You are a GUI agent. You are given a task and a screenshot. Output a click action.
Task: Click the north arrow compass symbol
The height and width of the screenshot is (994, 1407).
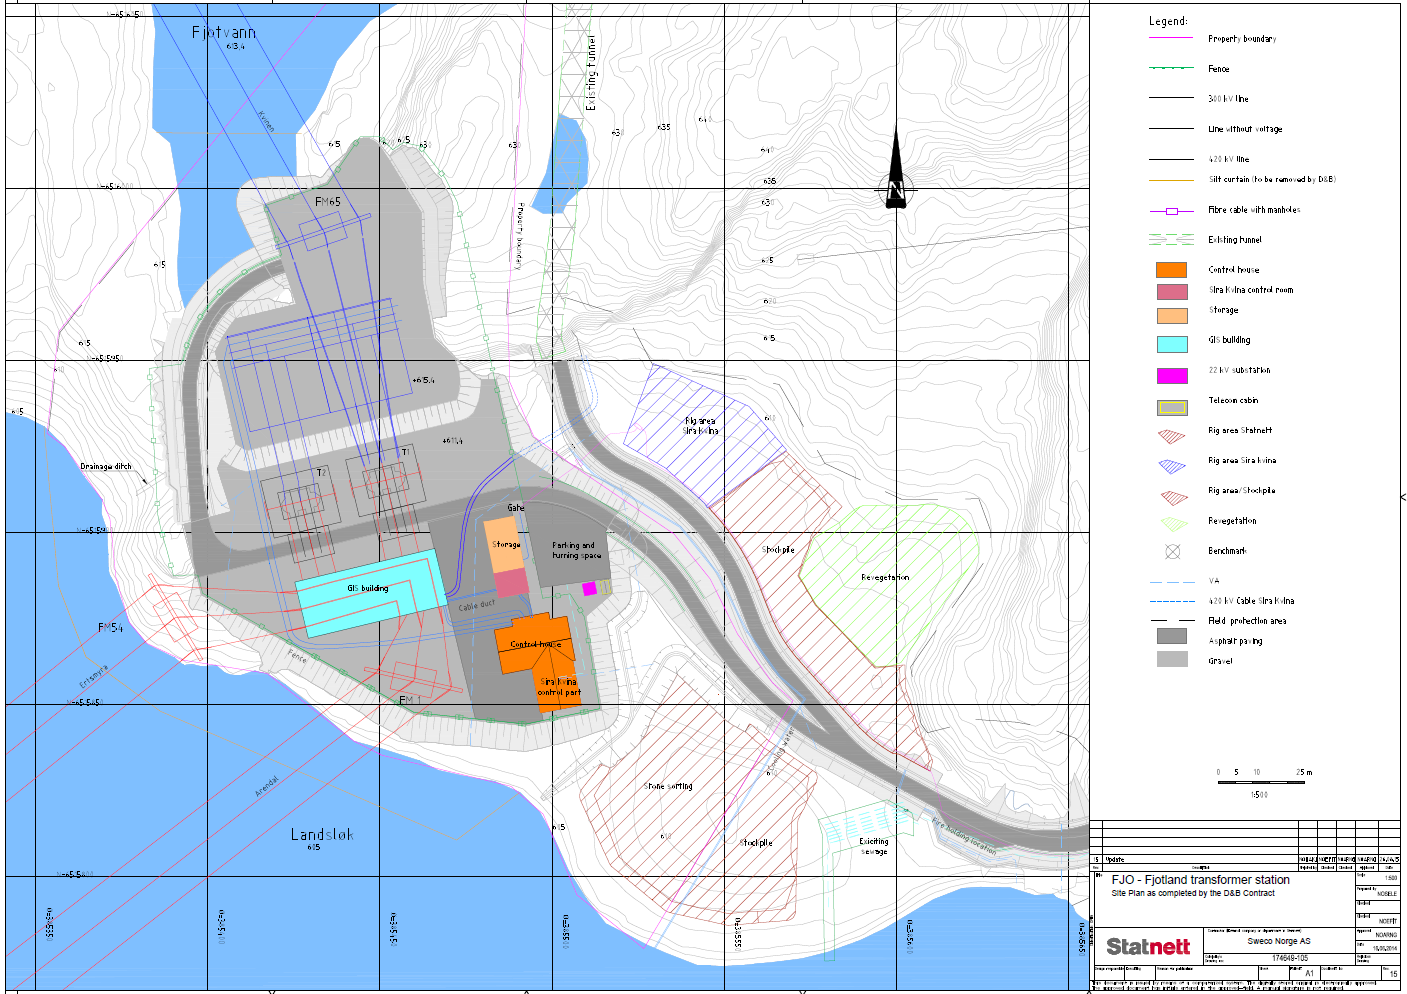896,170
